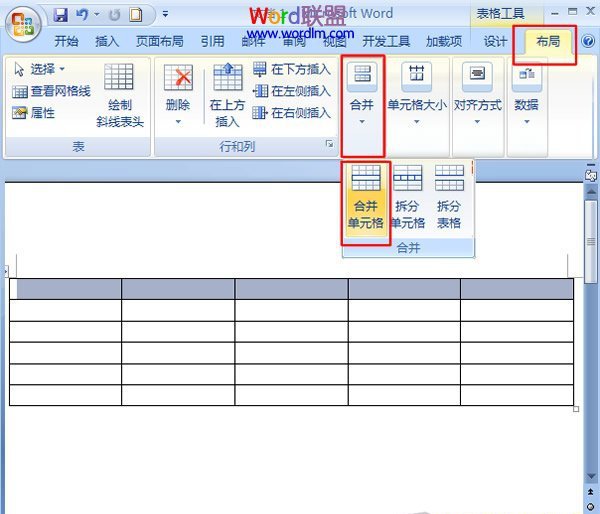
Task: Click the redo/repeat icon
Action: 114,15
